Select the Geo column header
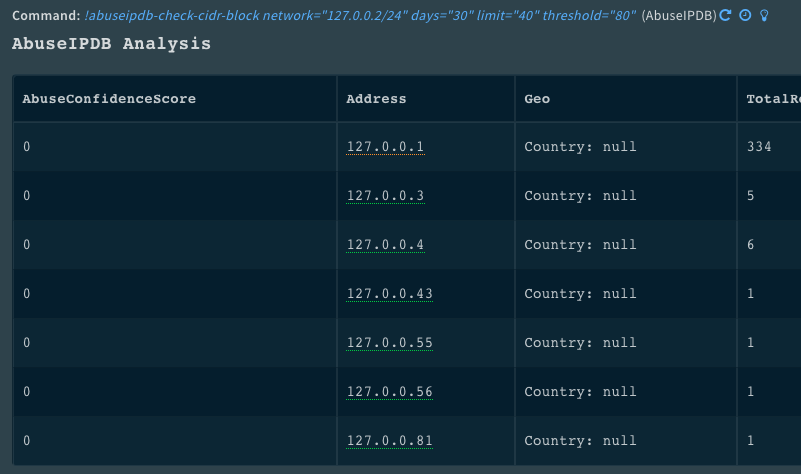801x474 pixels. click(537, 99)
